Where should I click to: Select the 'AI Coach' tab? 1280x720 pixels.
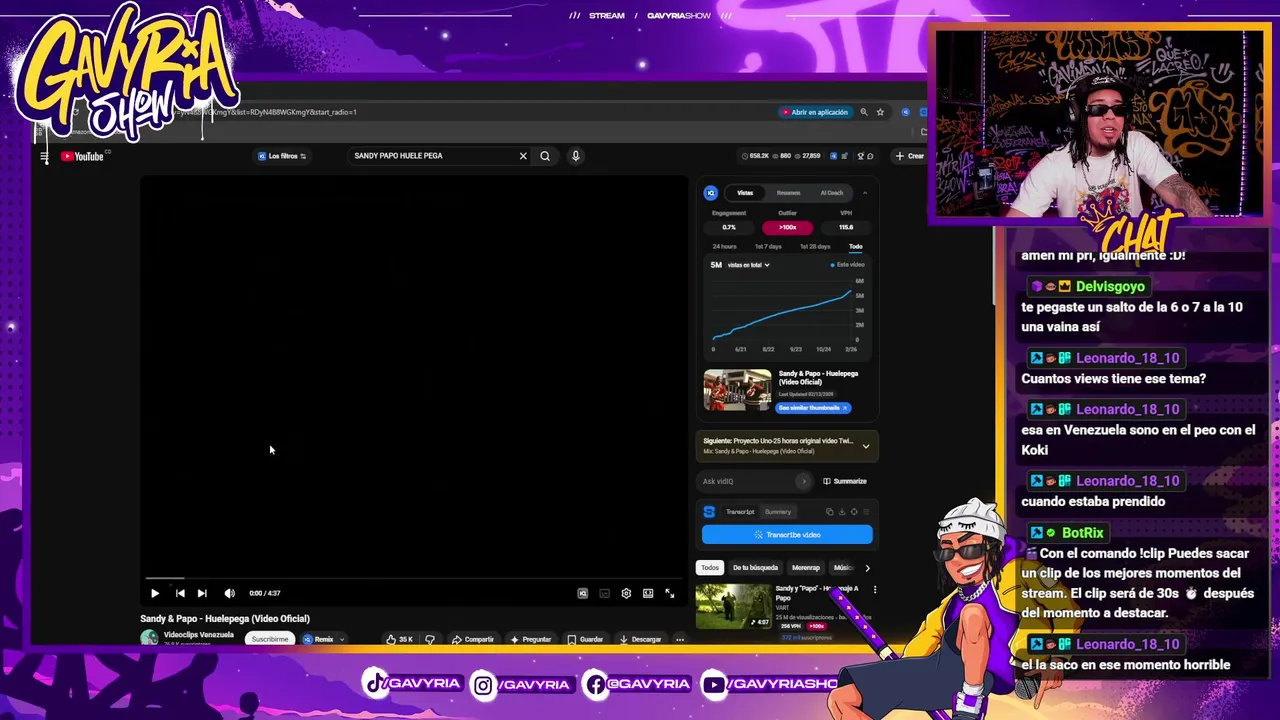831,193
